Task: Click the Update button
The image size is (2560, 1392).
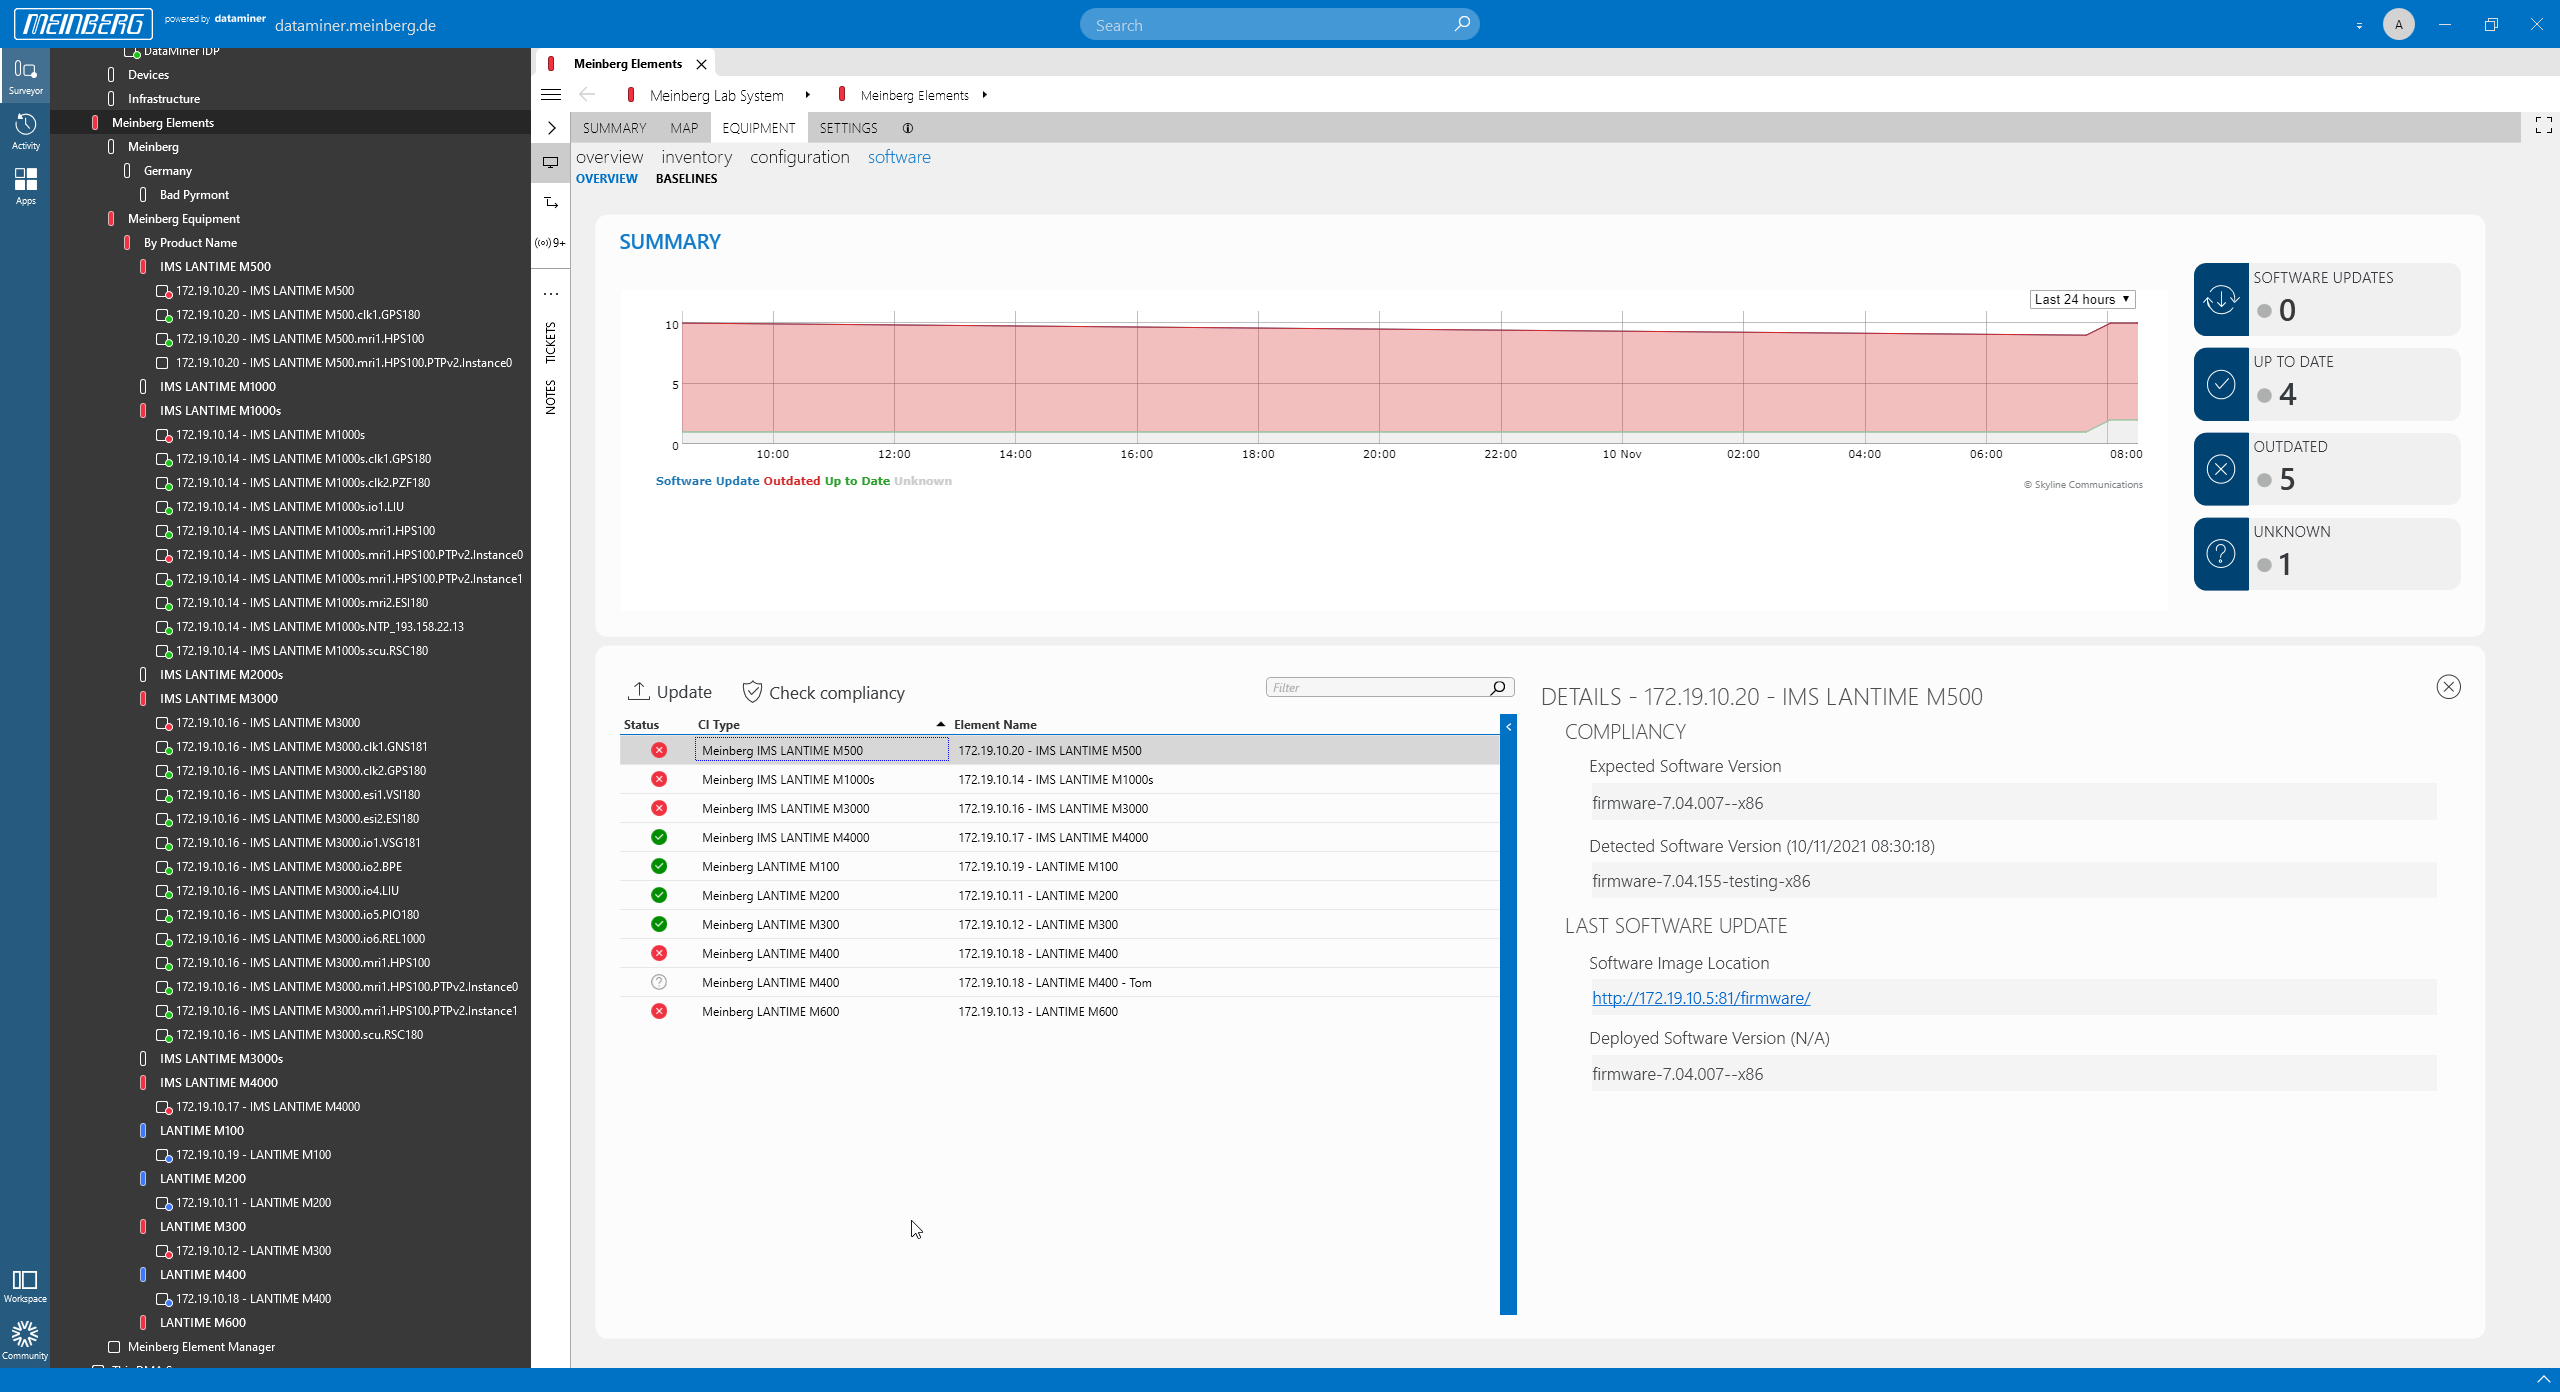Action: click(669, 692)
